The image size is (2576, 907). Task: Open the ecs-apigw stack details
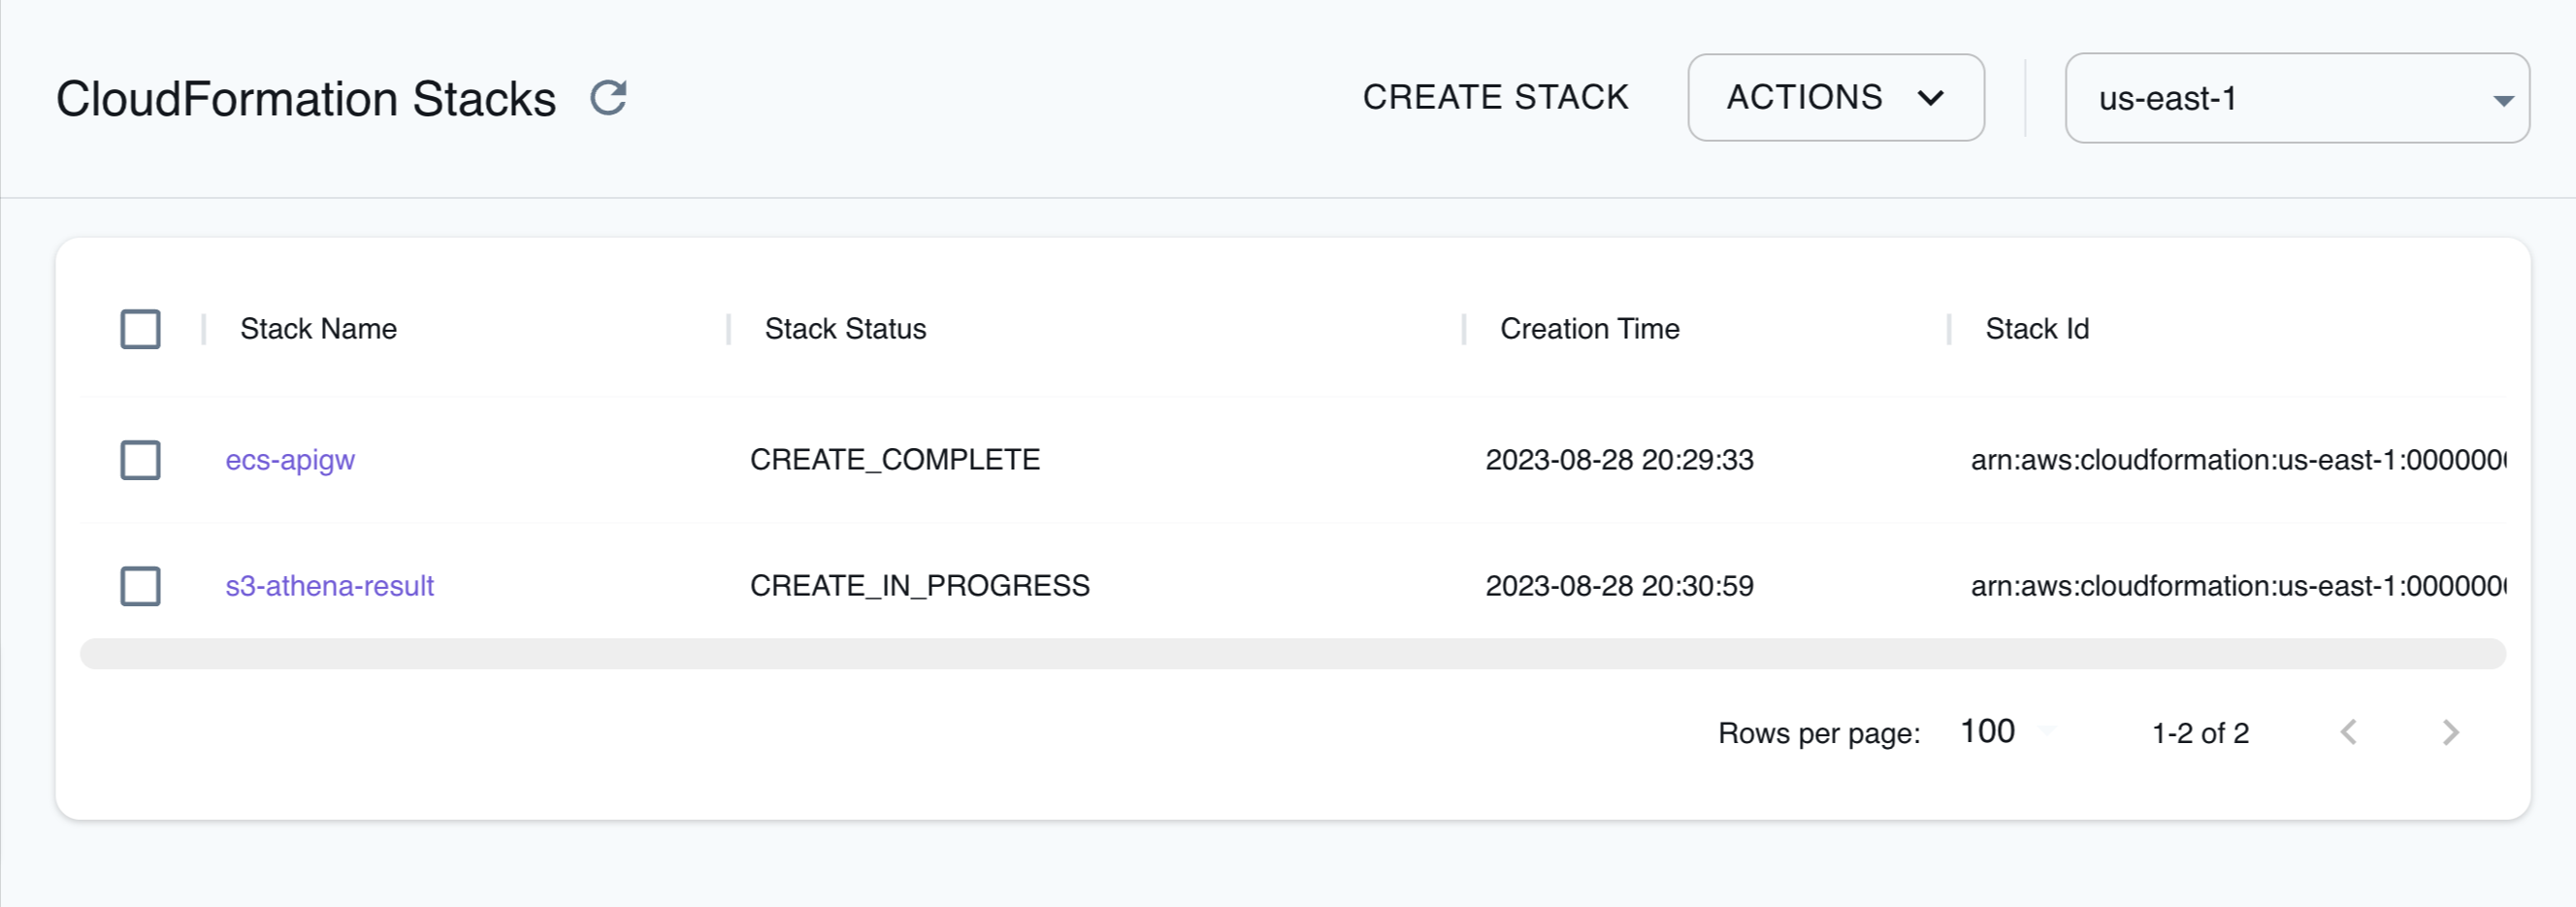290,460
